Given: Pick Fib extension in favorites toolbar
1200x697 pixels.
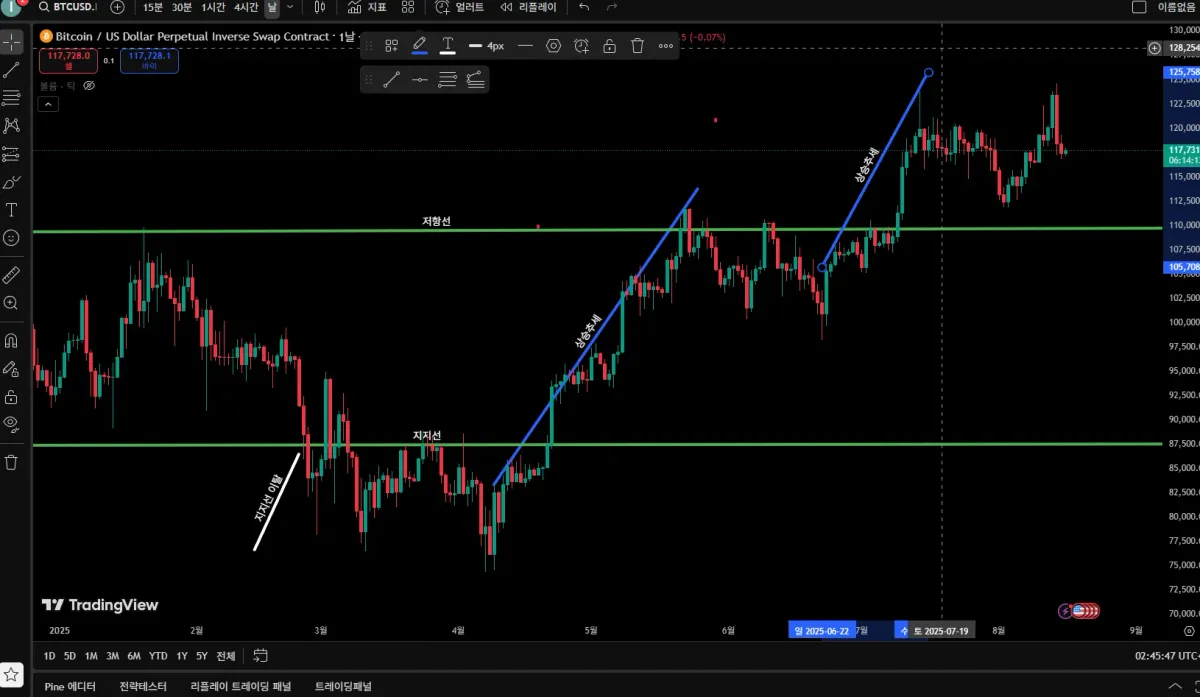Looking at the screenshot, I should point(476,80).
